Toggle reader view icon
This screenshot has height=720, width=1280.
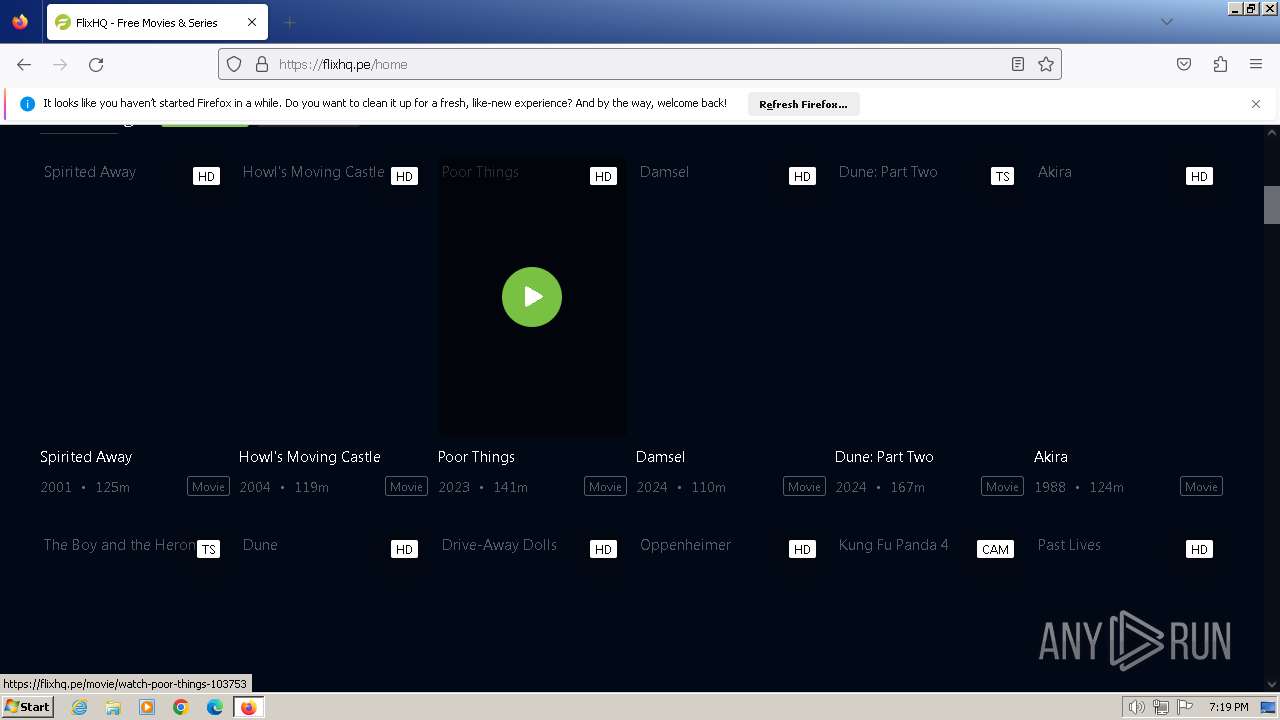1018,64
